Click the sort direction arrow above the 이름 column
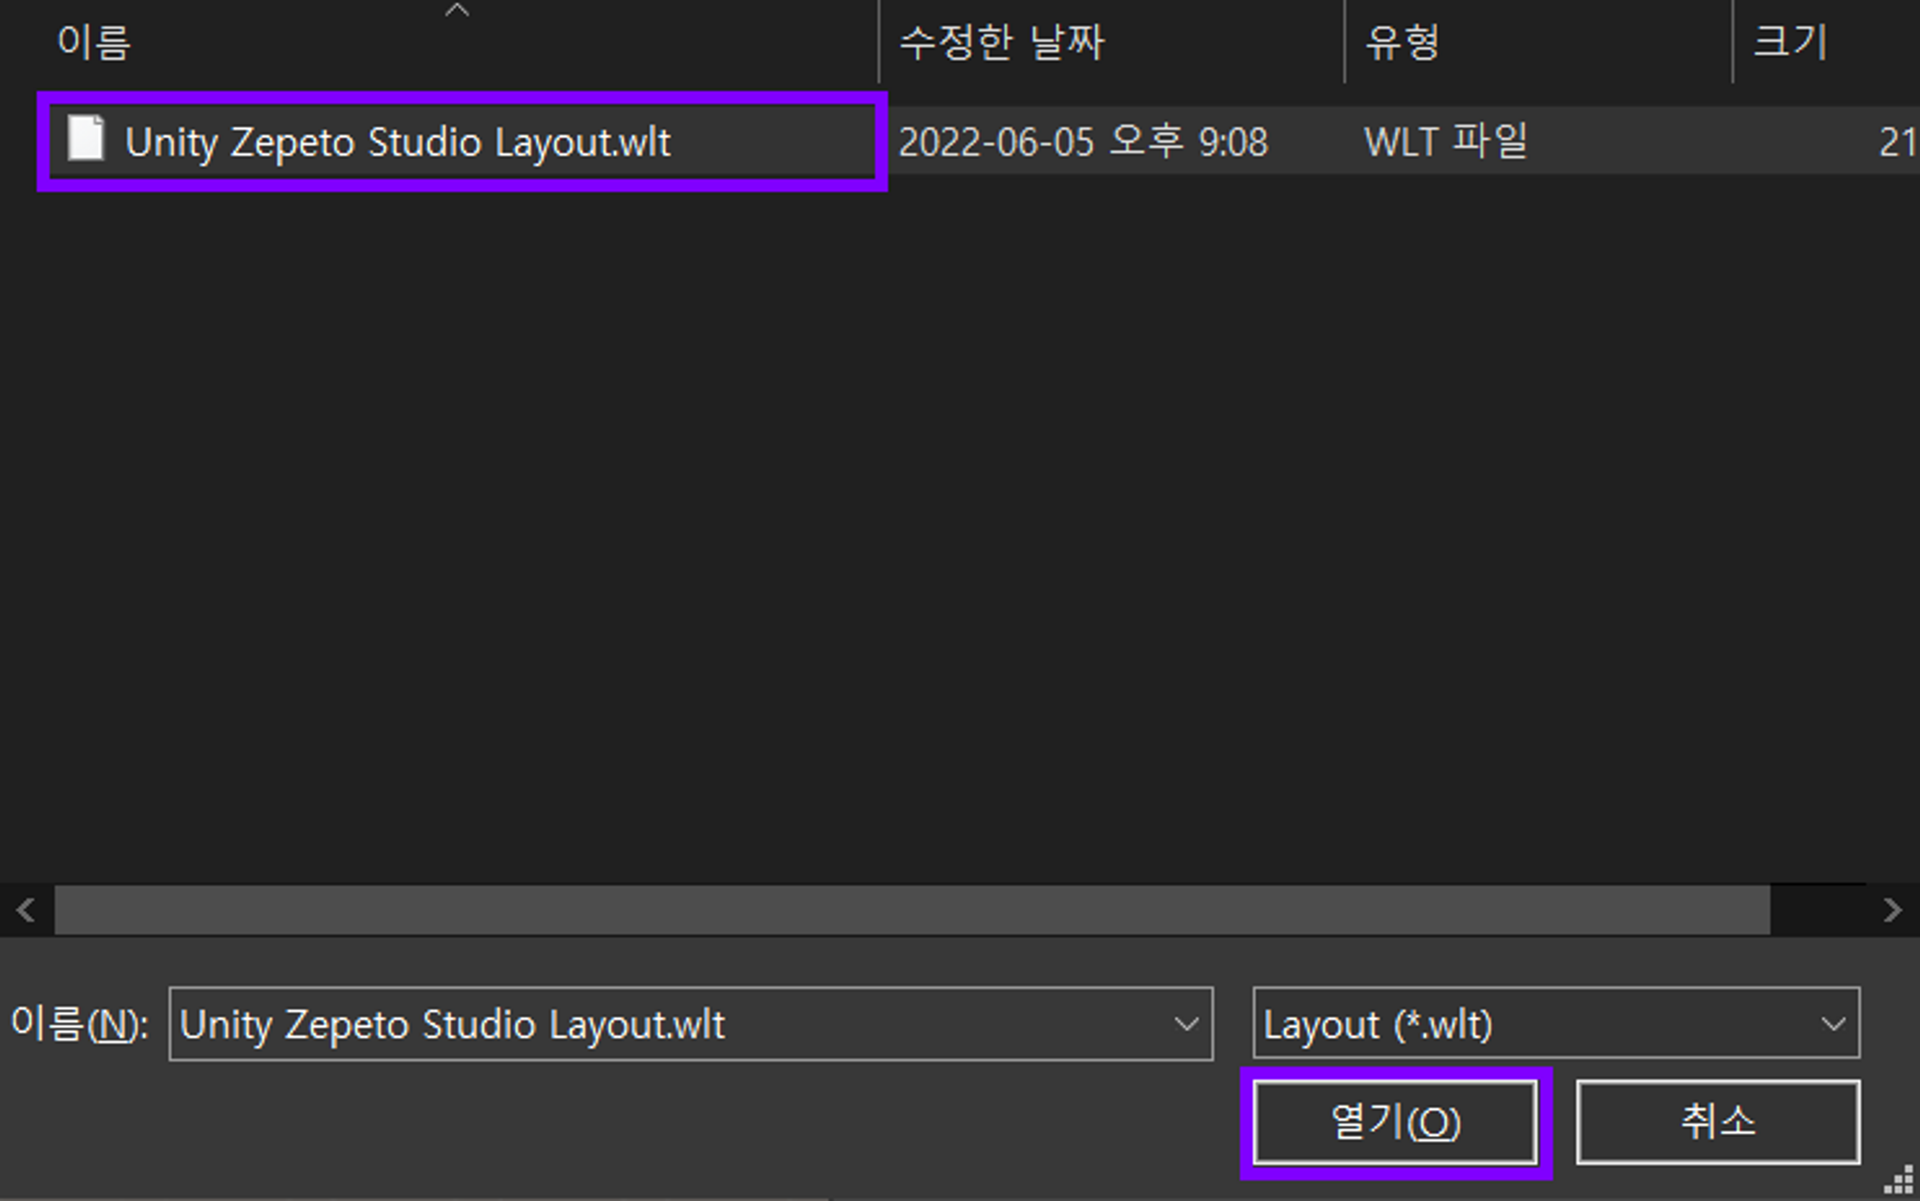 457,10
